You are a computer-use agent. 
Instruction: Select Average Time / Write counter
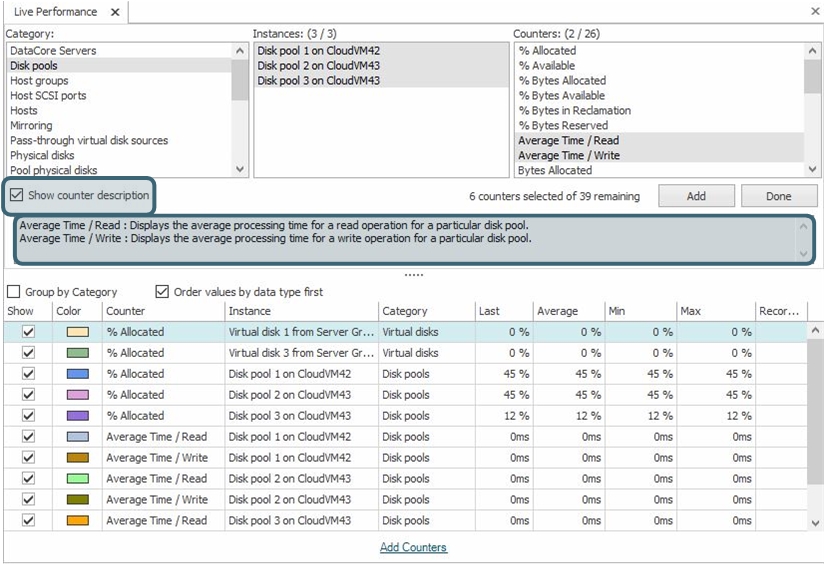click(568, 156)
